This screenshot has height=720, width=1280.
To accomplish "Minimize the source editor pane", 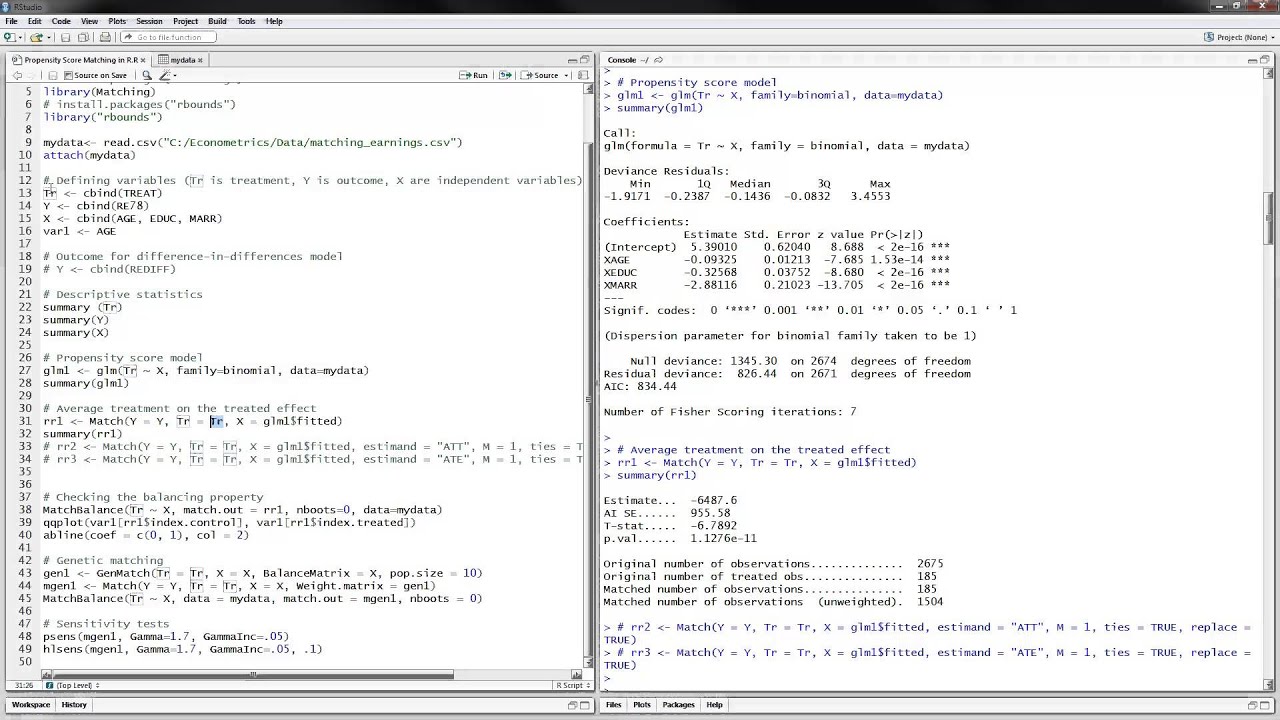I will click(x=572, y=60).
